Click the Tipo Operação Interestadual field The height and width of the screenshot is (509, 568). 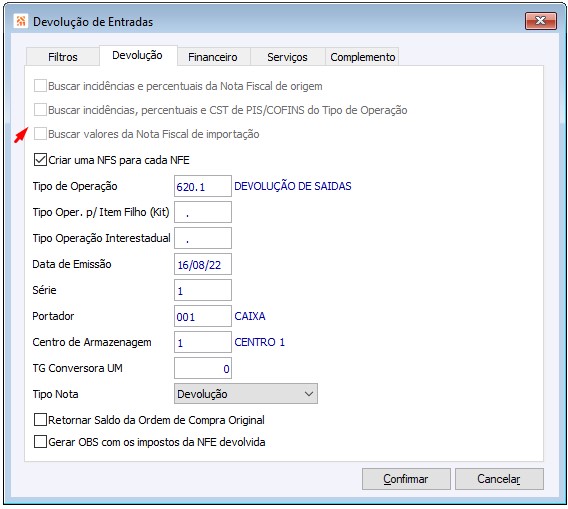(203, 238)
